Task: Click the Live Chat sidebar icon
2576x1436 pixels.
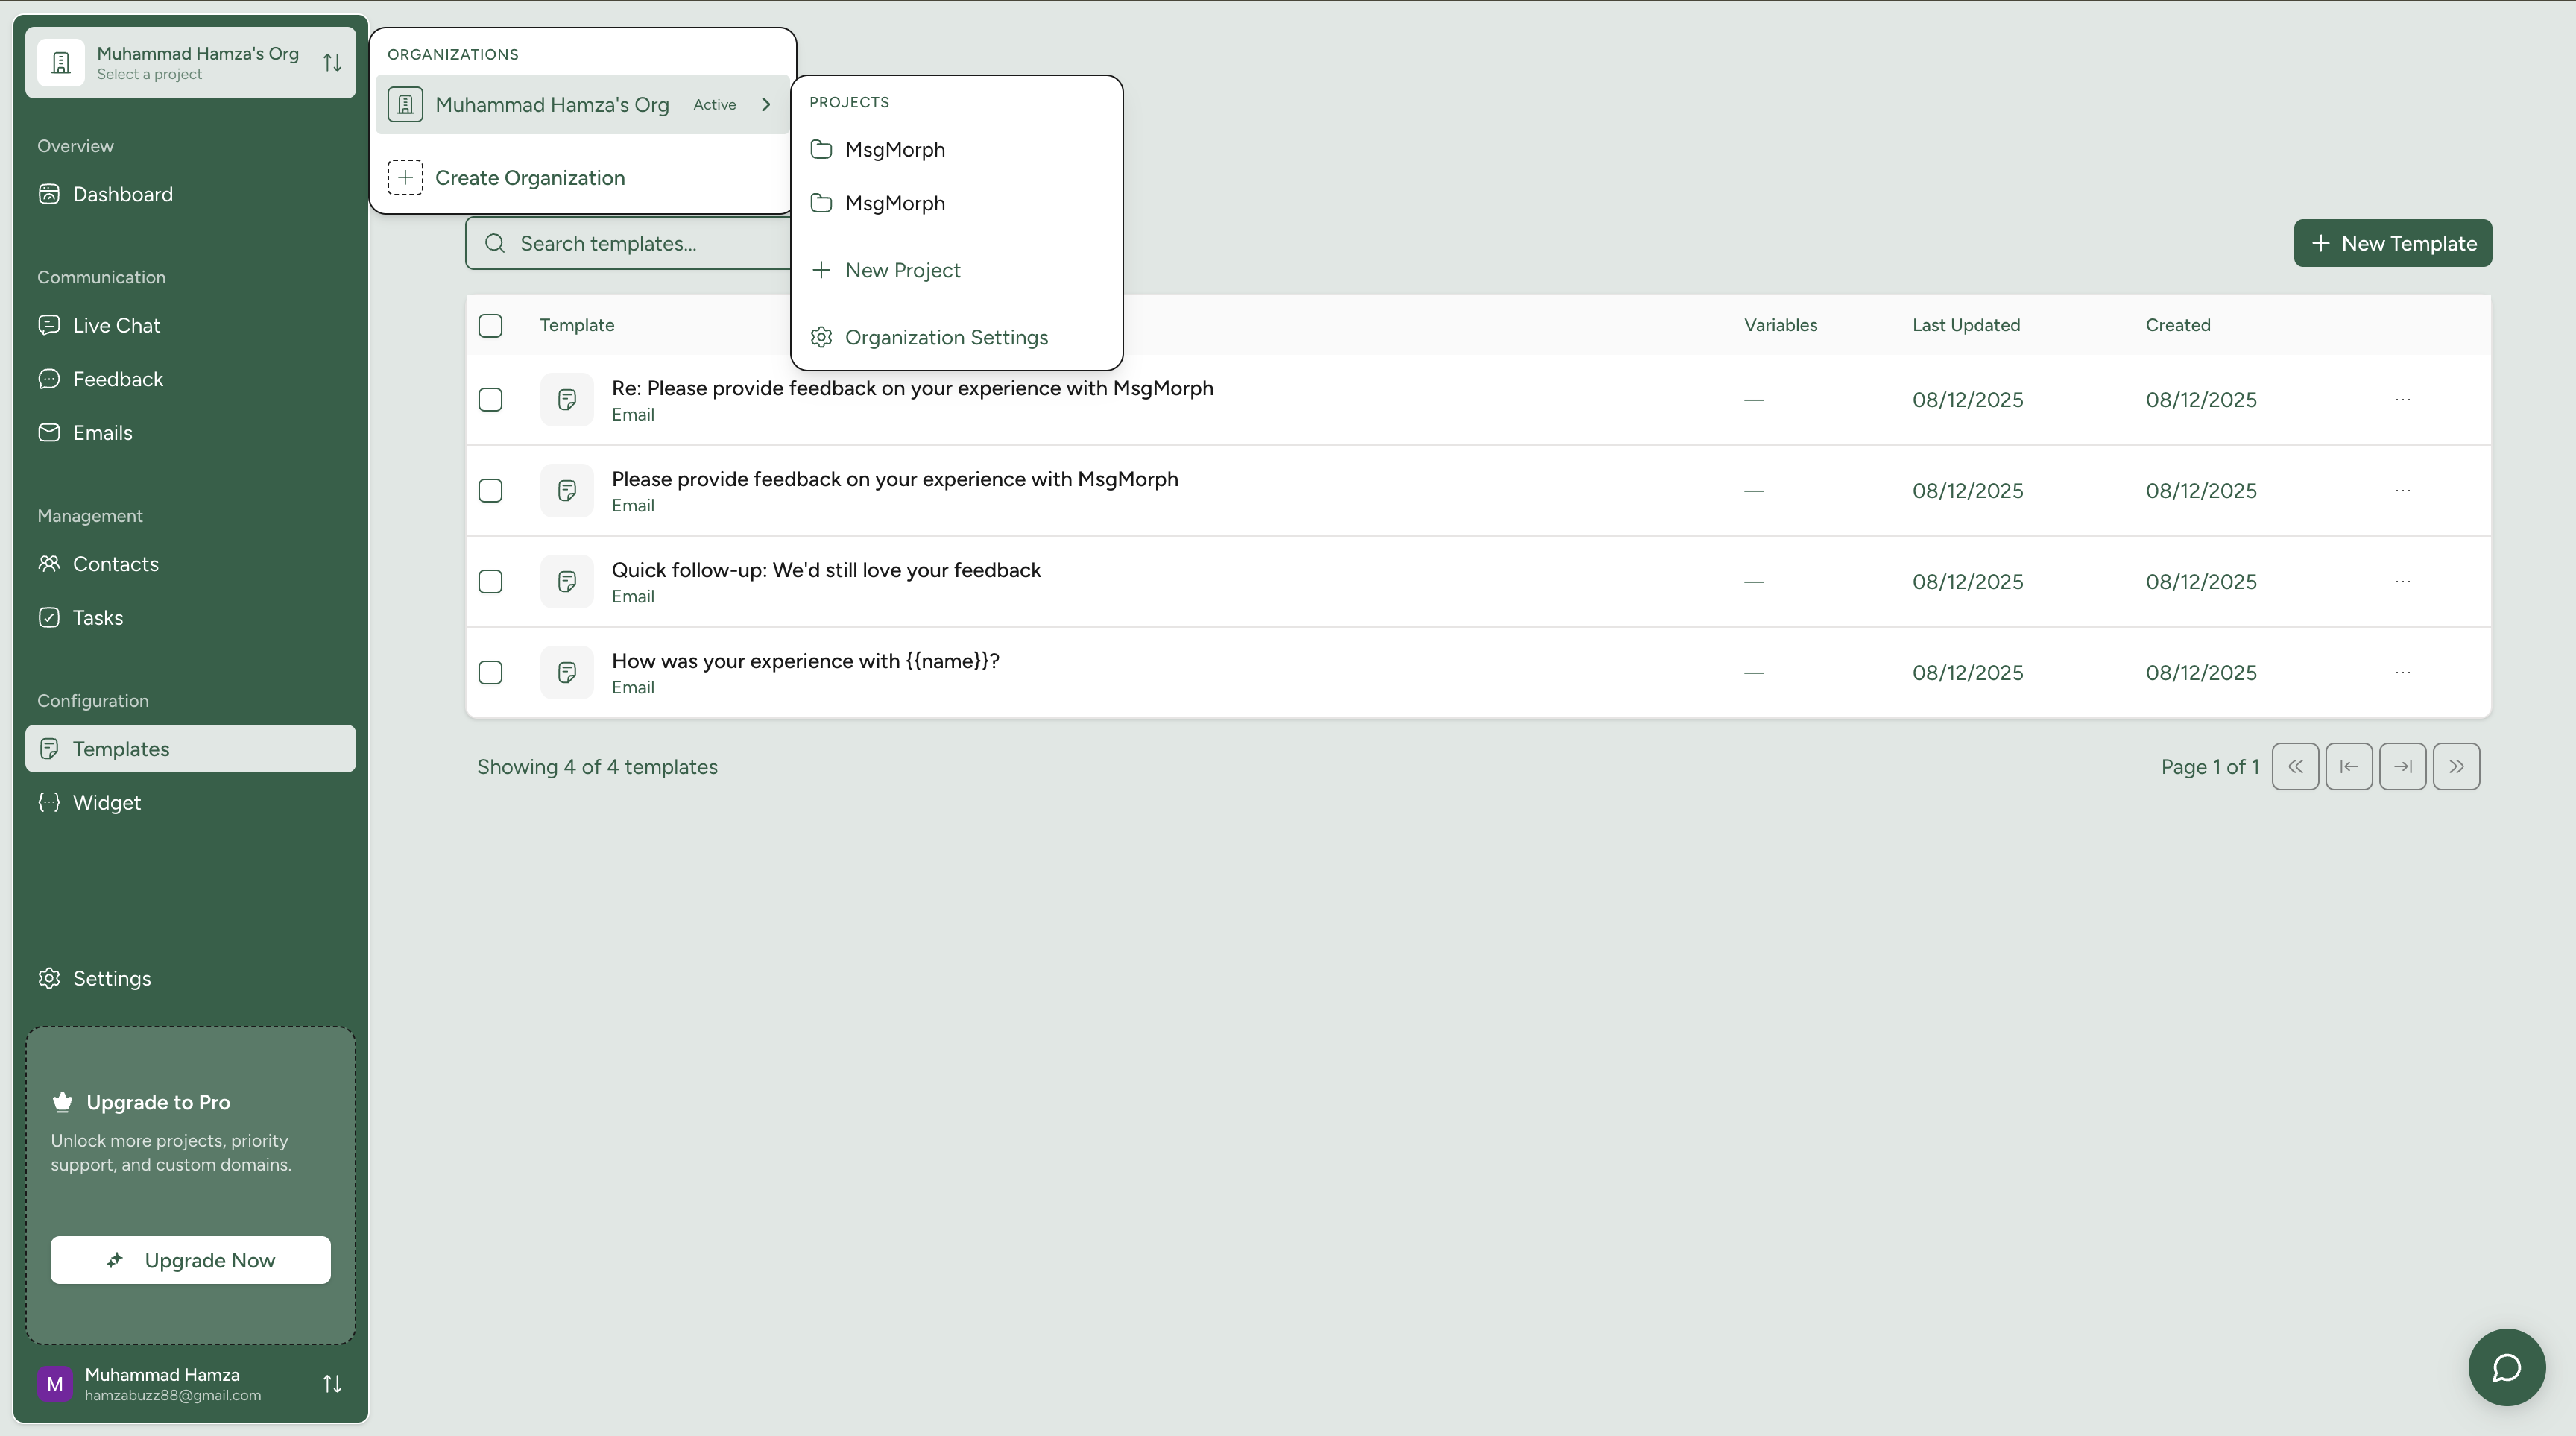Action: click(x=49, y=325)
